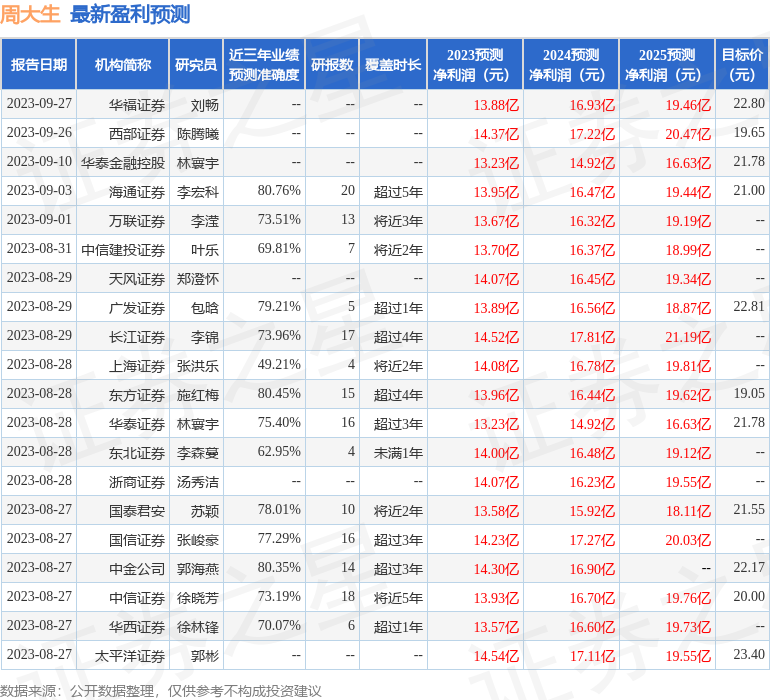Viewport: 770px width, 700px height.
Task: Click the date 2023-09-27 for 华福证券
Action: point(39,104)
